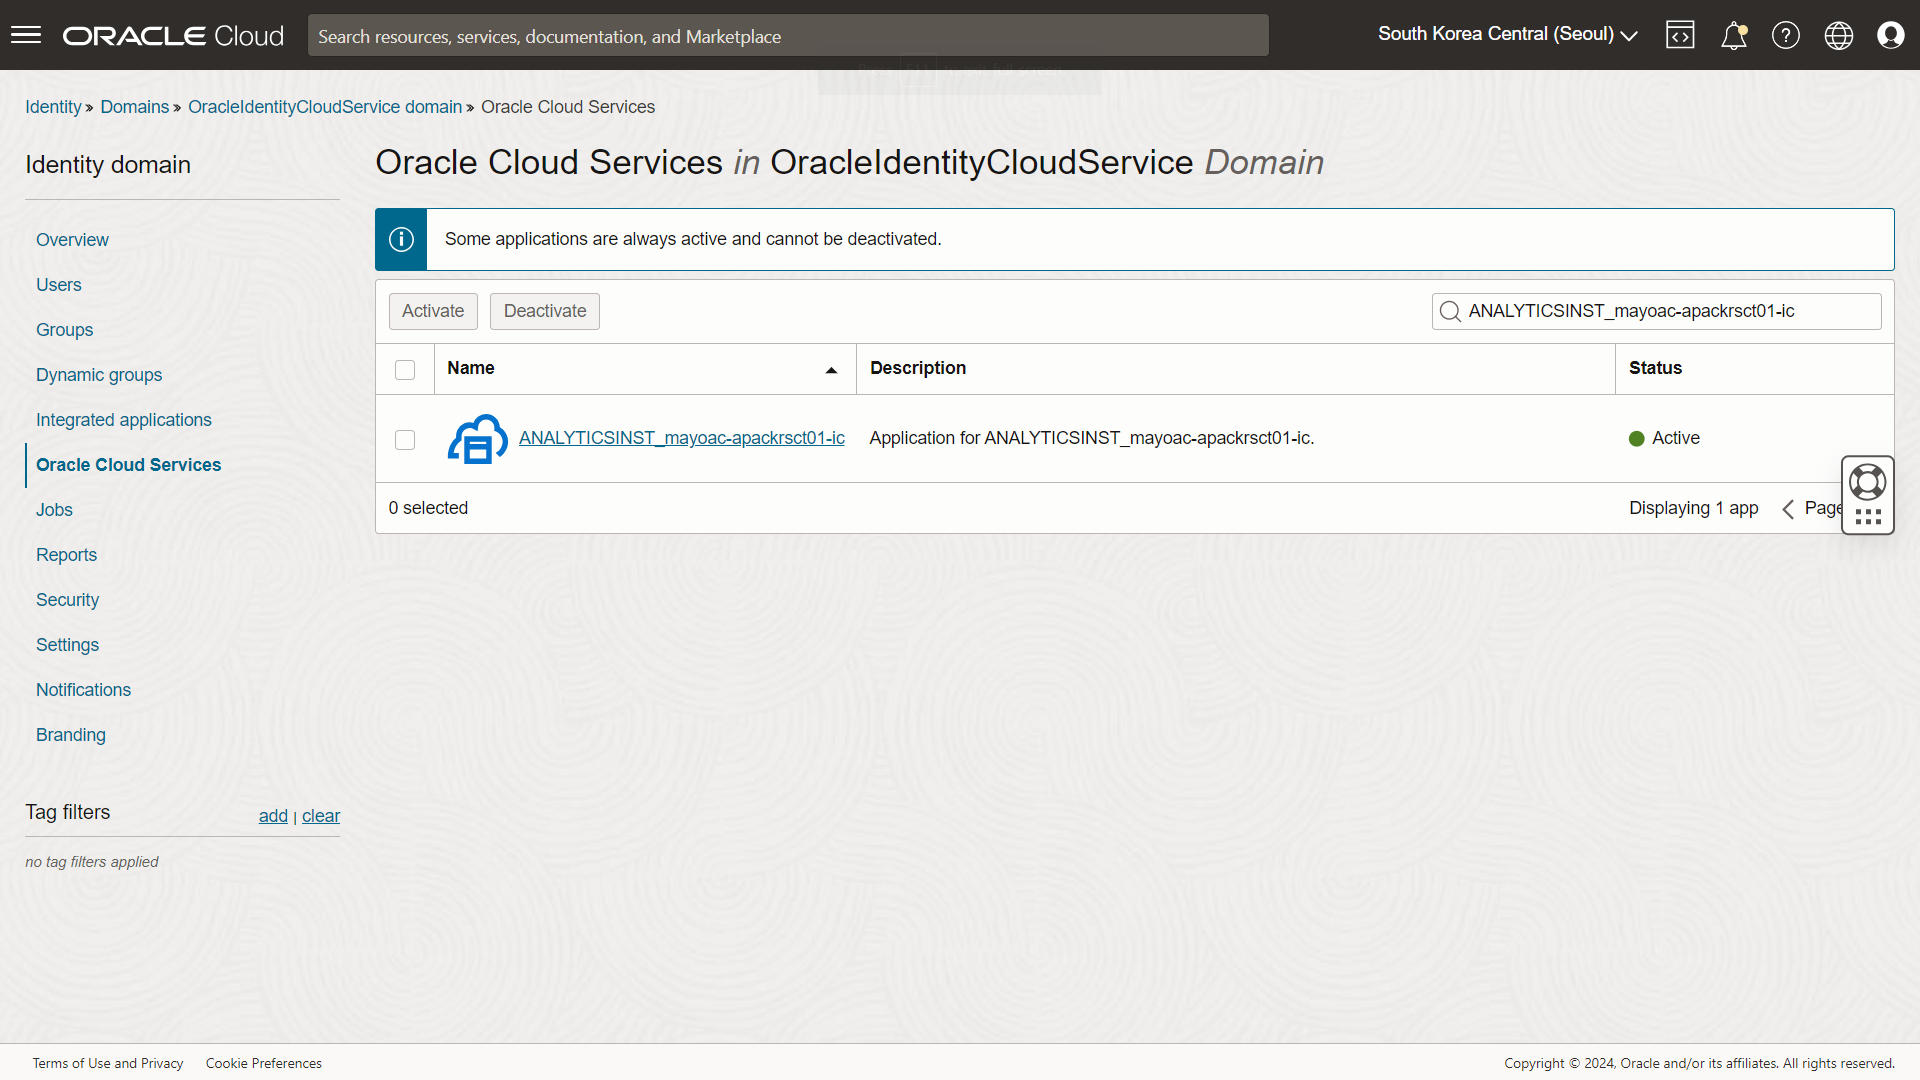
Task: Open the notifications bell
Action: click(1734, 35)
